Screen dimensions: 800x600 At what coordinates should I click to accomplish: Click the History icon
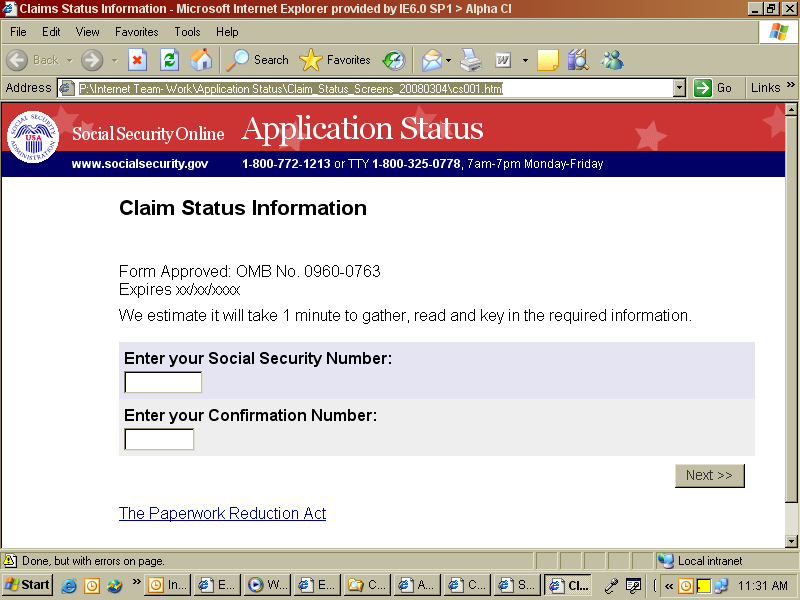coord(394,60)
